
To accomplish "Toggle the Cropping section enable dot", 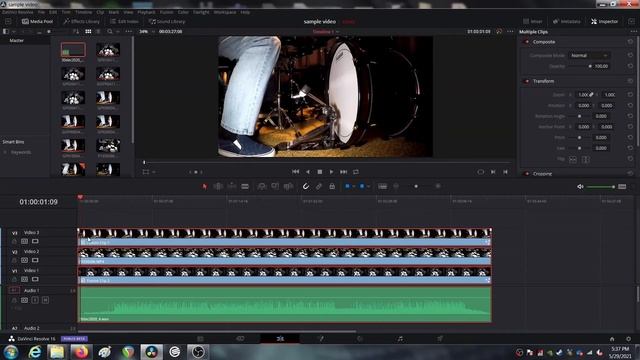I will pos(527,173).
